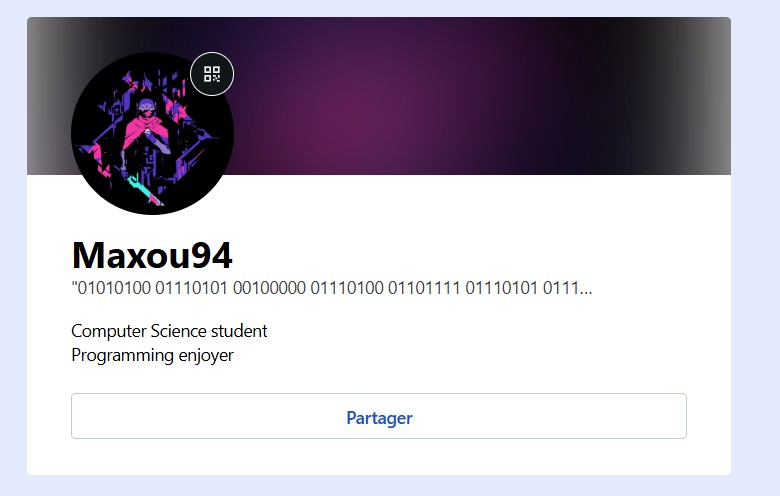
Task: Click the binary group 01110100
Action: (x=347, y=288)
